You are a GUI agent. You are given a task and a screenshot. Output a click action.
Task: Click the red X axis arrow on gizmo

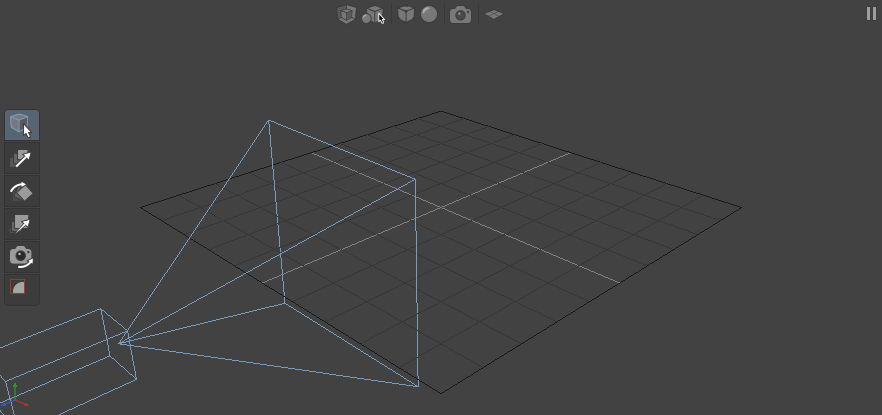click(23, 406)
